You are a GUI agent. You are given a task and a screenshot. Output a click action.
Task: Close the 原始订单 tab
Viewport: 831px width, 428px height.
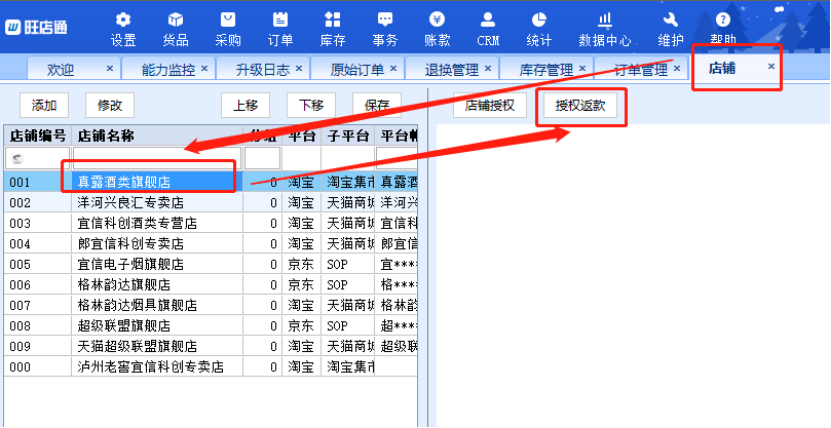pyautogui.click(x=393, y=68)
